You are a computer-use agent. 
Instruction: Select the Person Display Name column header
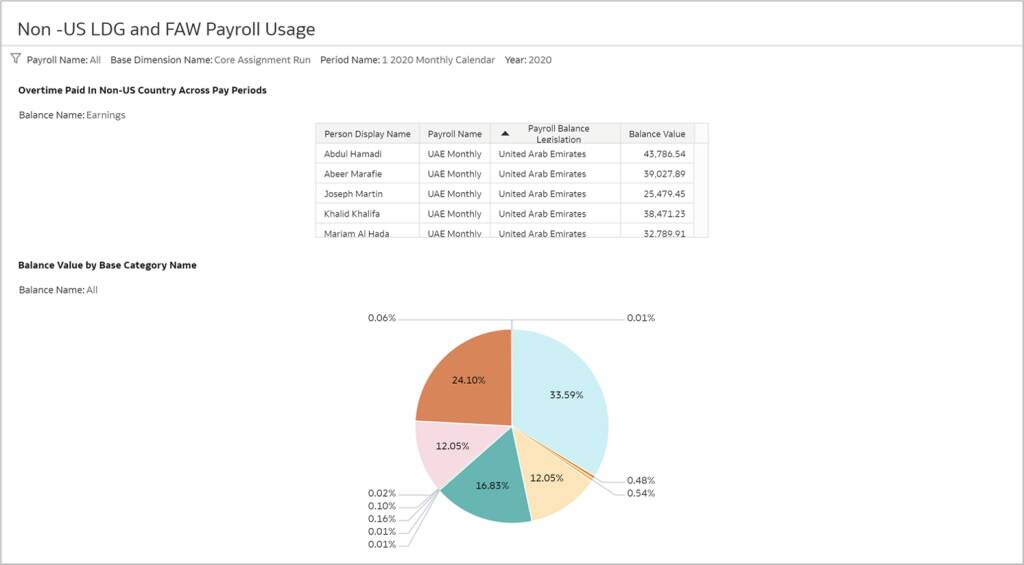[x=367, y=134]
